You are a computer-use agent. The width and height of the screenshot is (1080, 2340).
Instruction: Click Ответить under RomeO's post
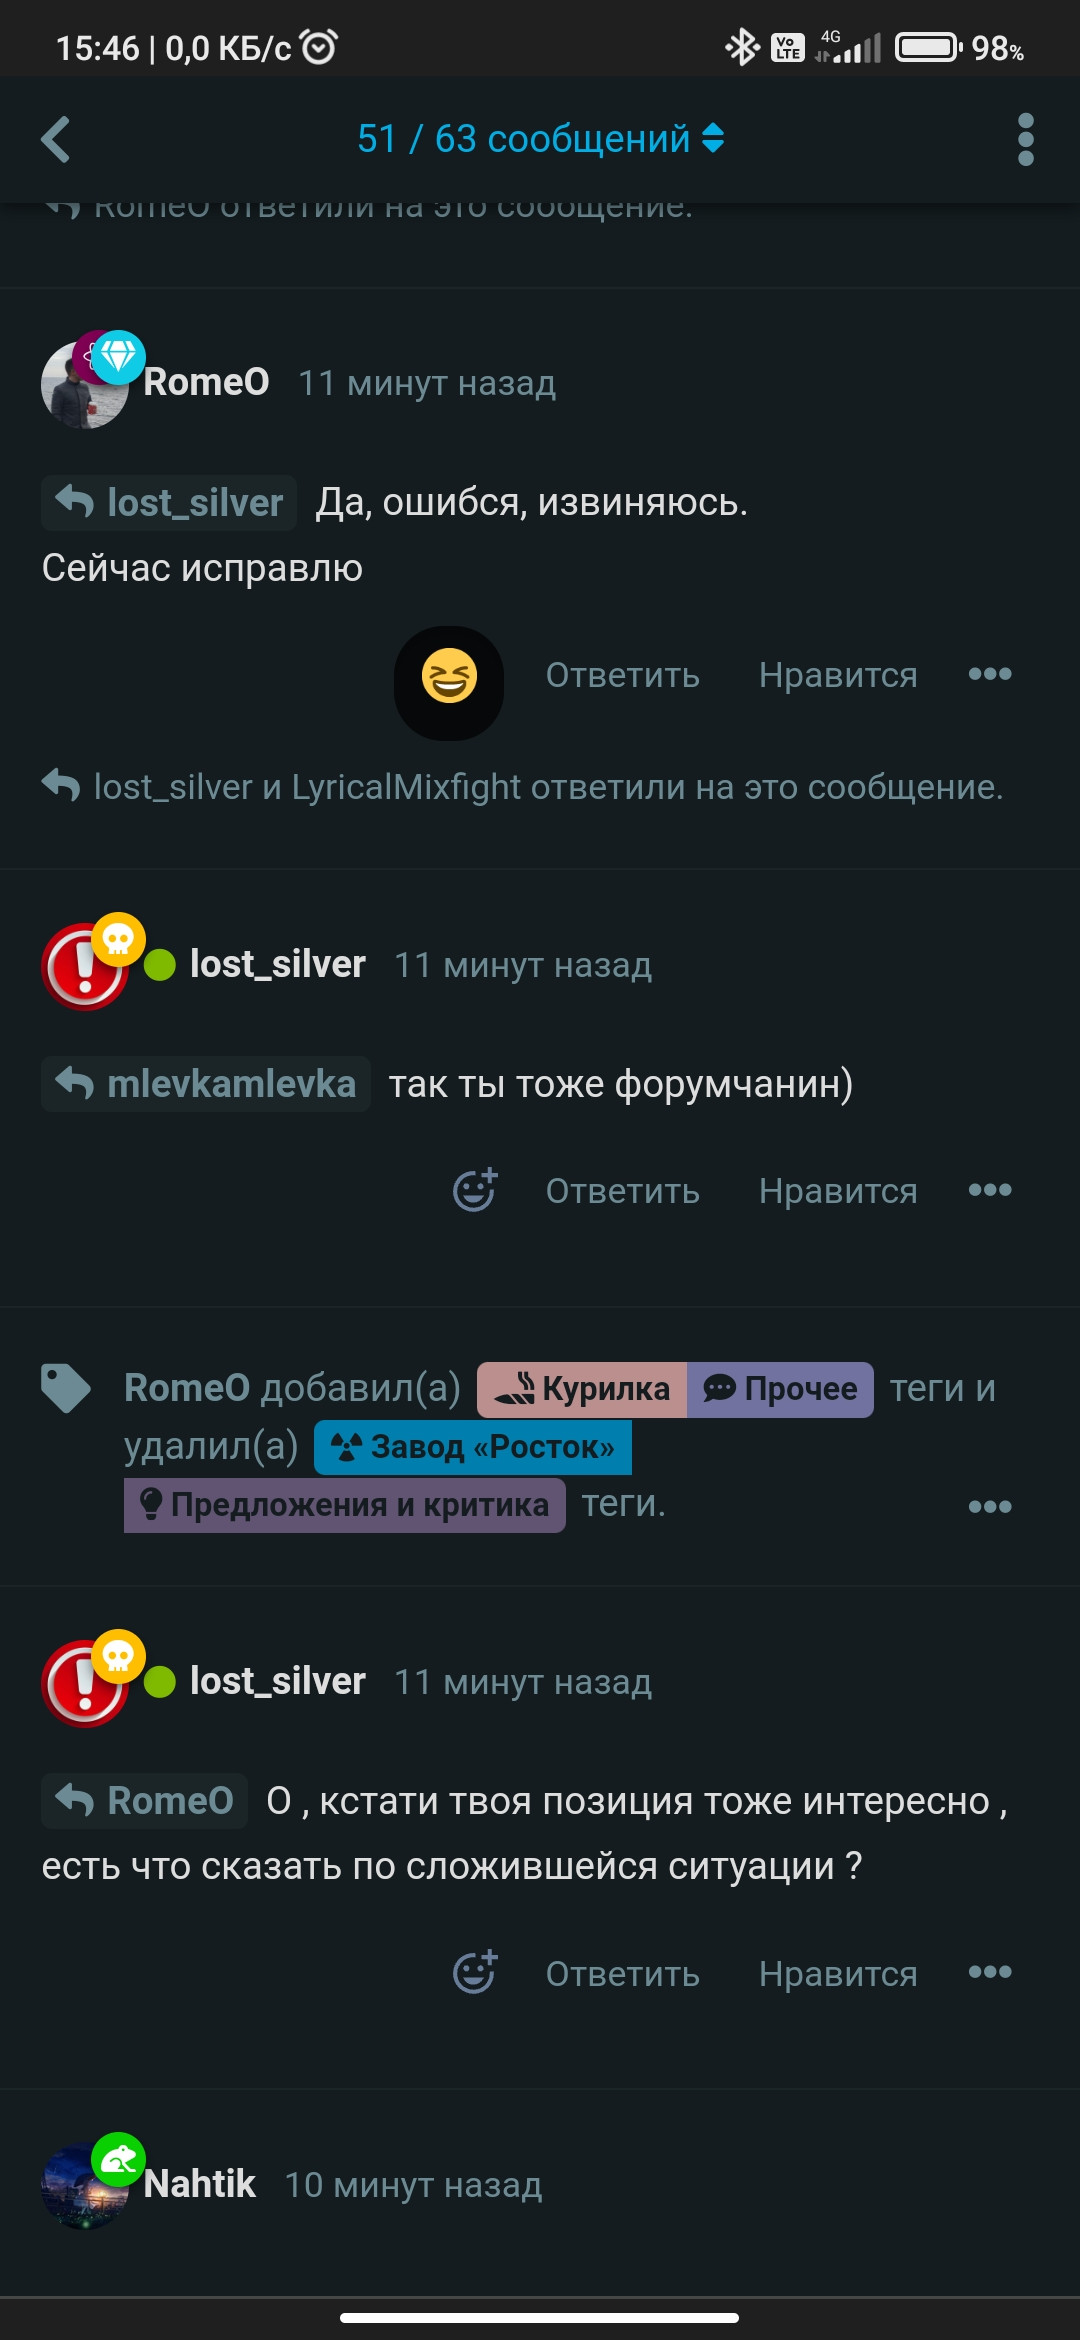coord(622,675)
